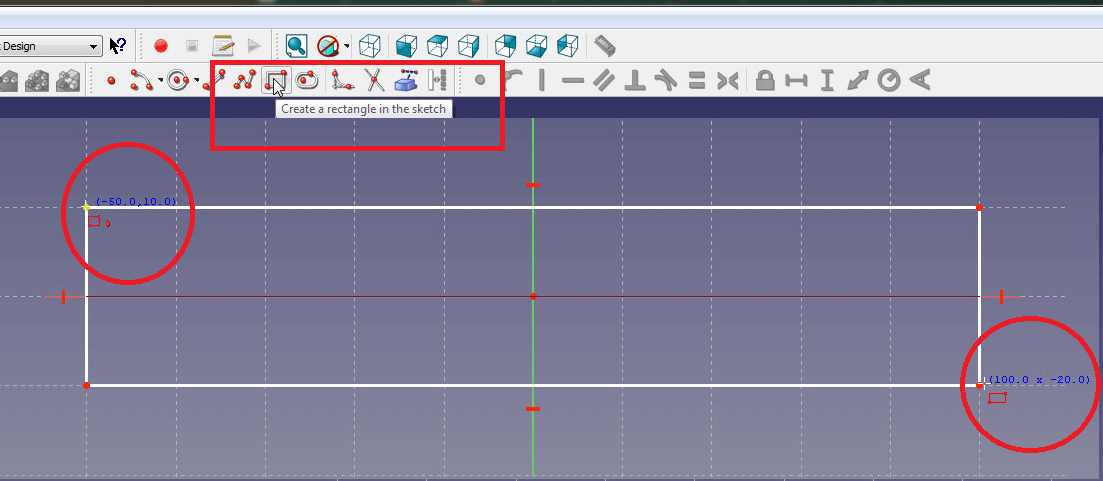Viewport: 1103px width, 481px height.
Task: Click the external geometry tool
Action: pyautogui.click(x=407, y=80)
